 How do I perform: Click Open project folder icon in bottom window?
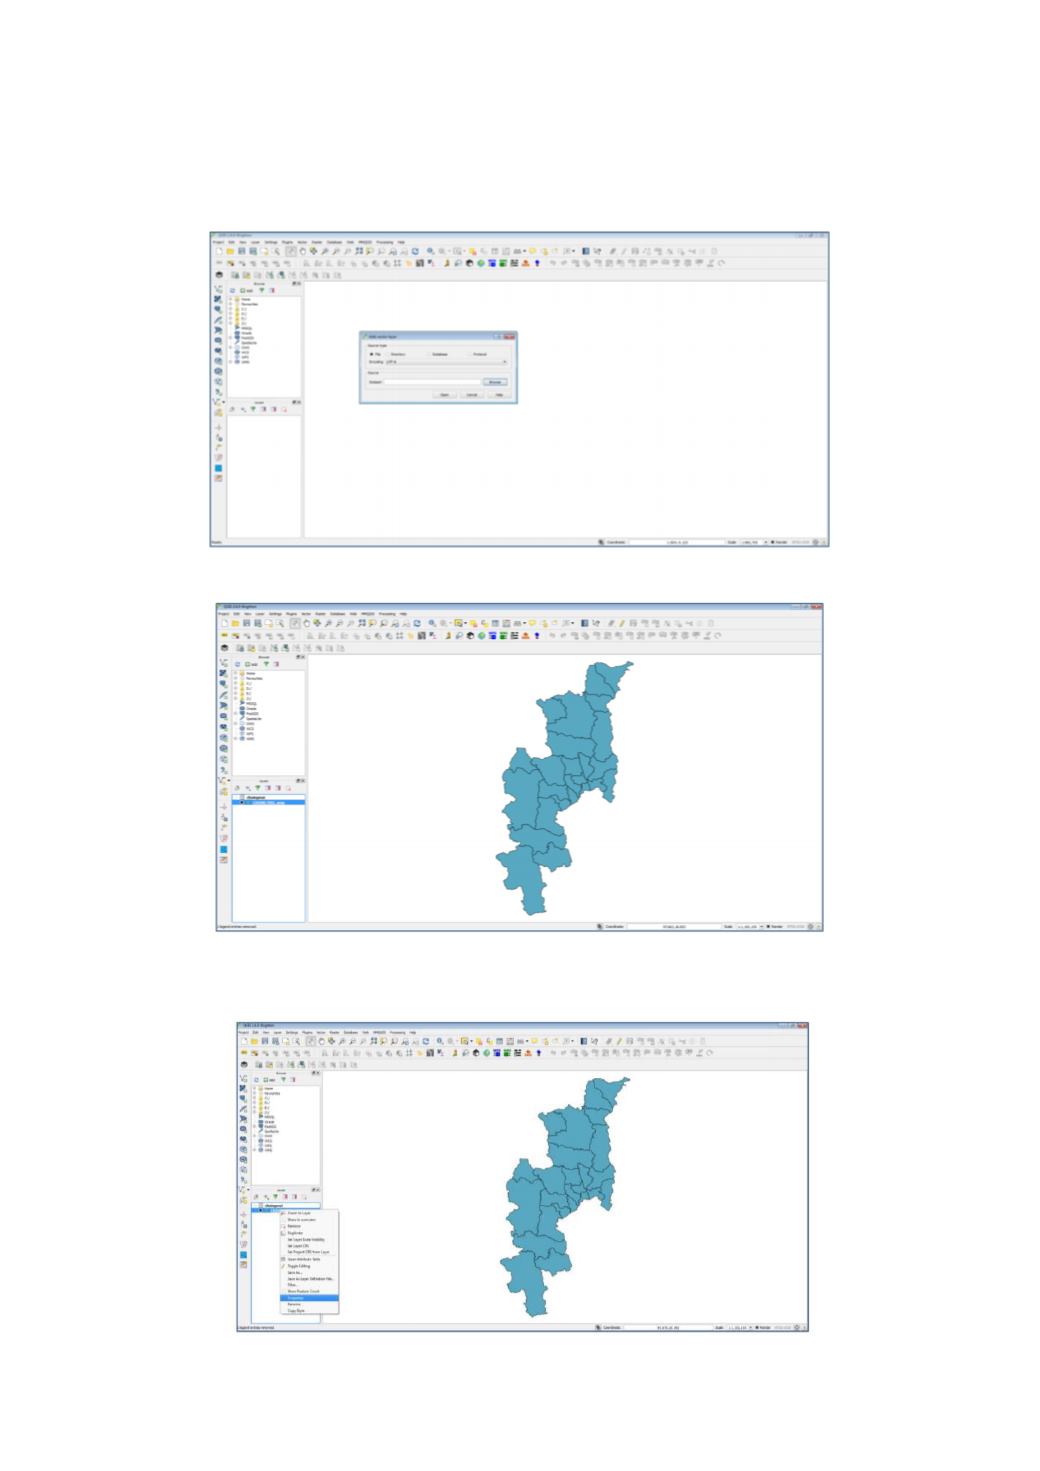255,1041
